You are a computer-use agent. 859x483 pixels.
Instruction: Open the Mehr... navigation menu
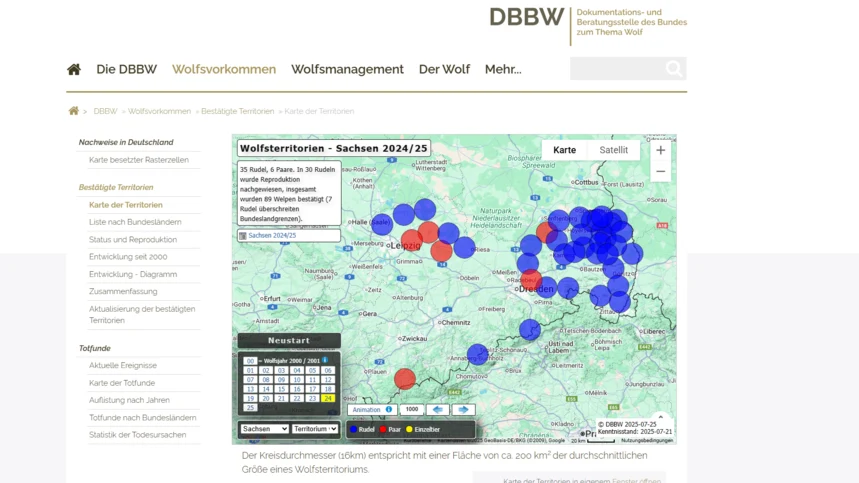pos(503,70)
